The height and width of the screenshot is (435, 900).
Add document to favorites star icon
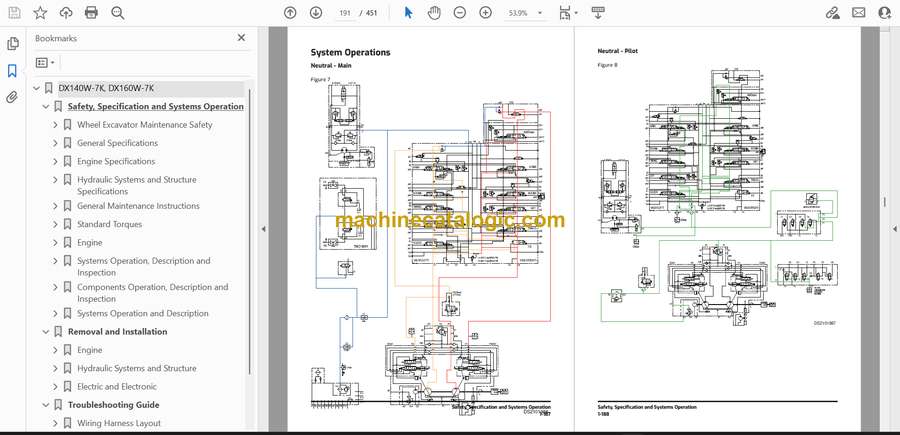(40, 13)
